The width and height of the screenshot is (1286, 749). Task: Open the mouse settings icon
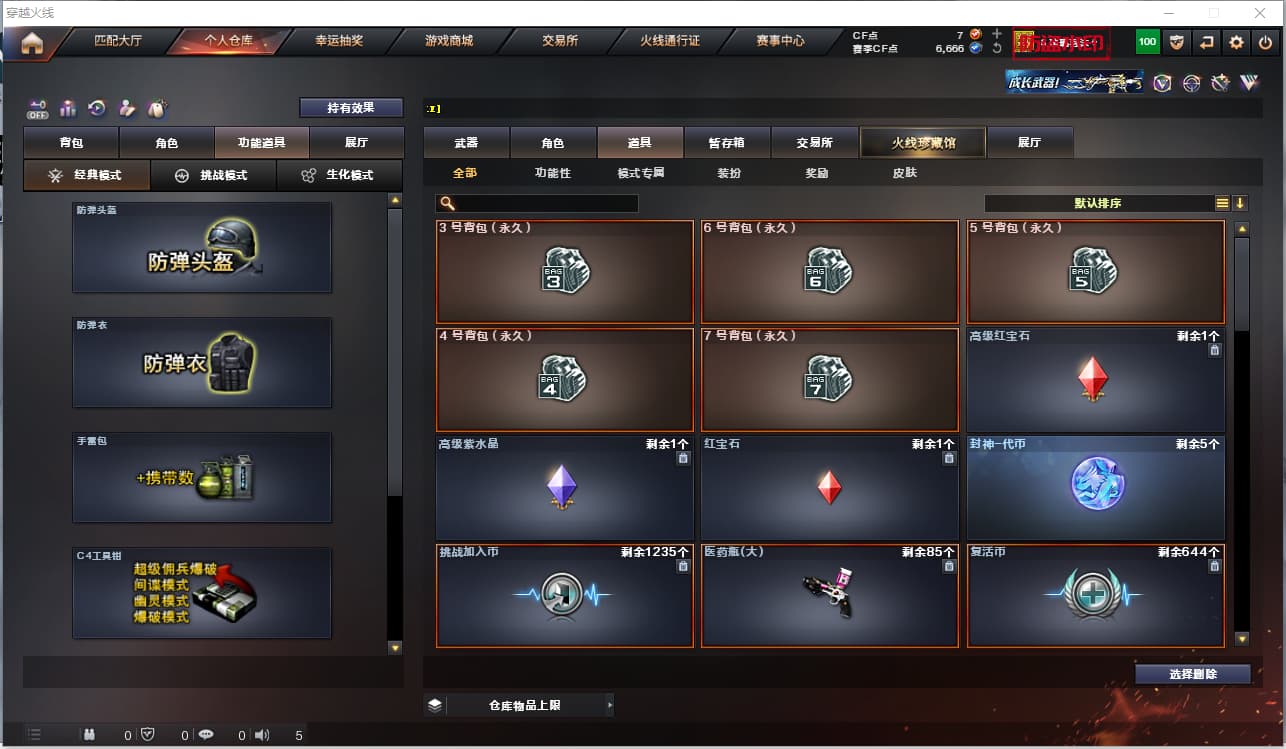coord(156,108)
